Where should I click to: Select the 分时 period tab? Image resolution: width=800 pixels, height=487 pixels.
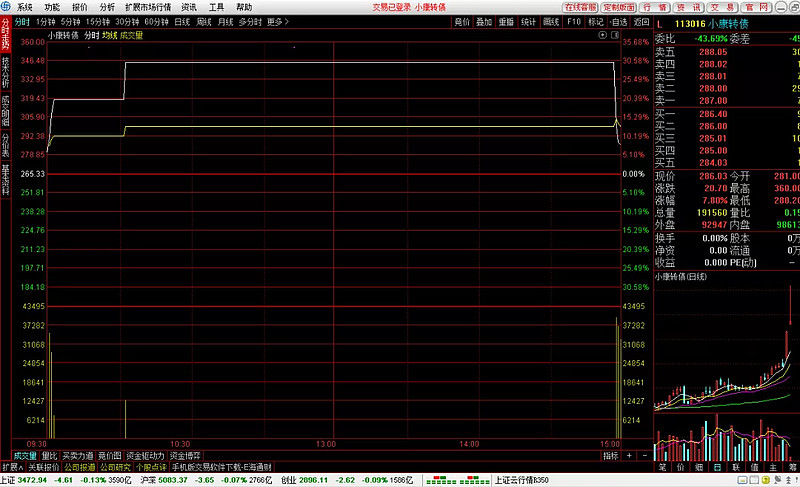pos(22,22)
